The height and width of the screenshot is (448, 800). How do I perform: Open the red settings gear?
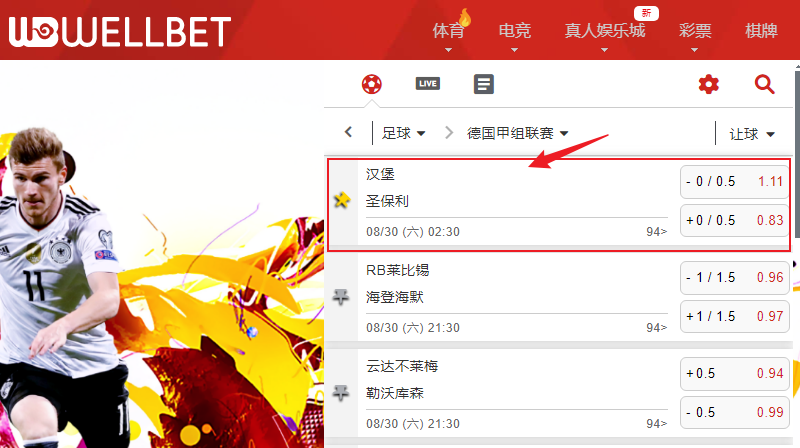click(x=708, y=84)
